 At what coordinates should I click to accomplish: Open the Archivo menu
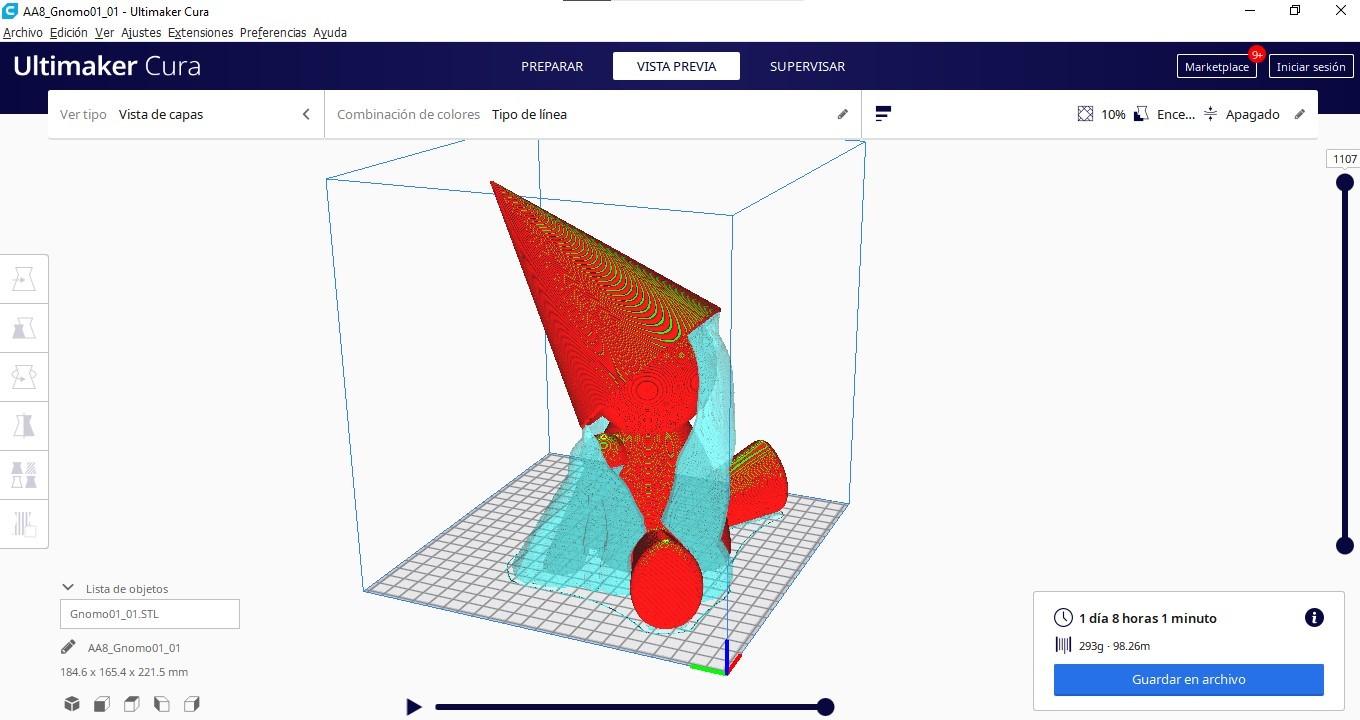pos(22,32)
